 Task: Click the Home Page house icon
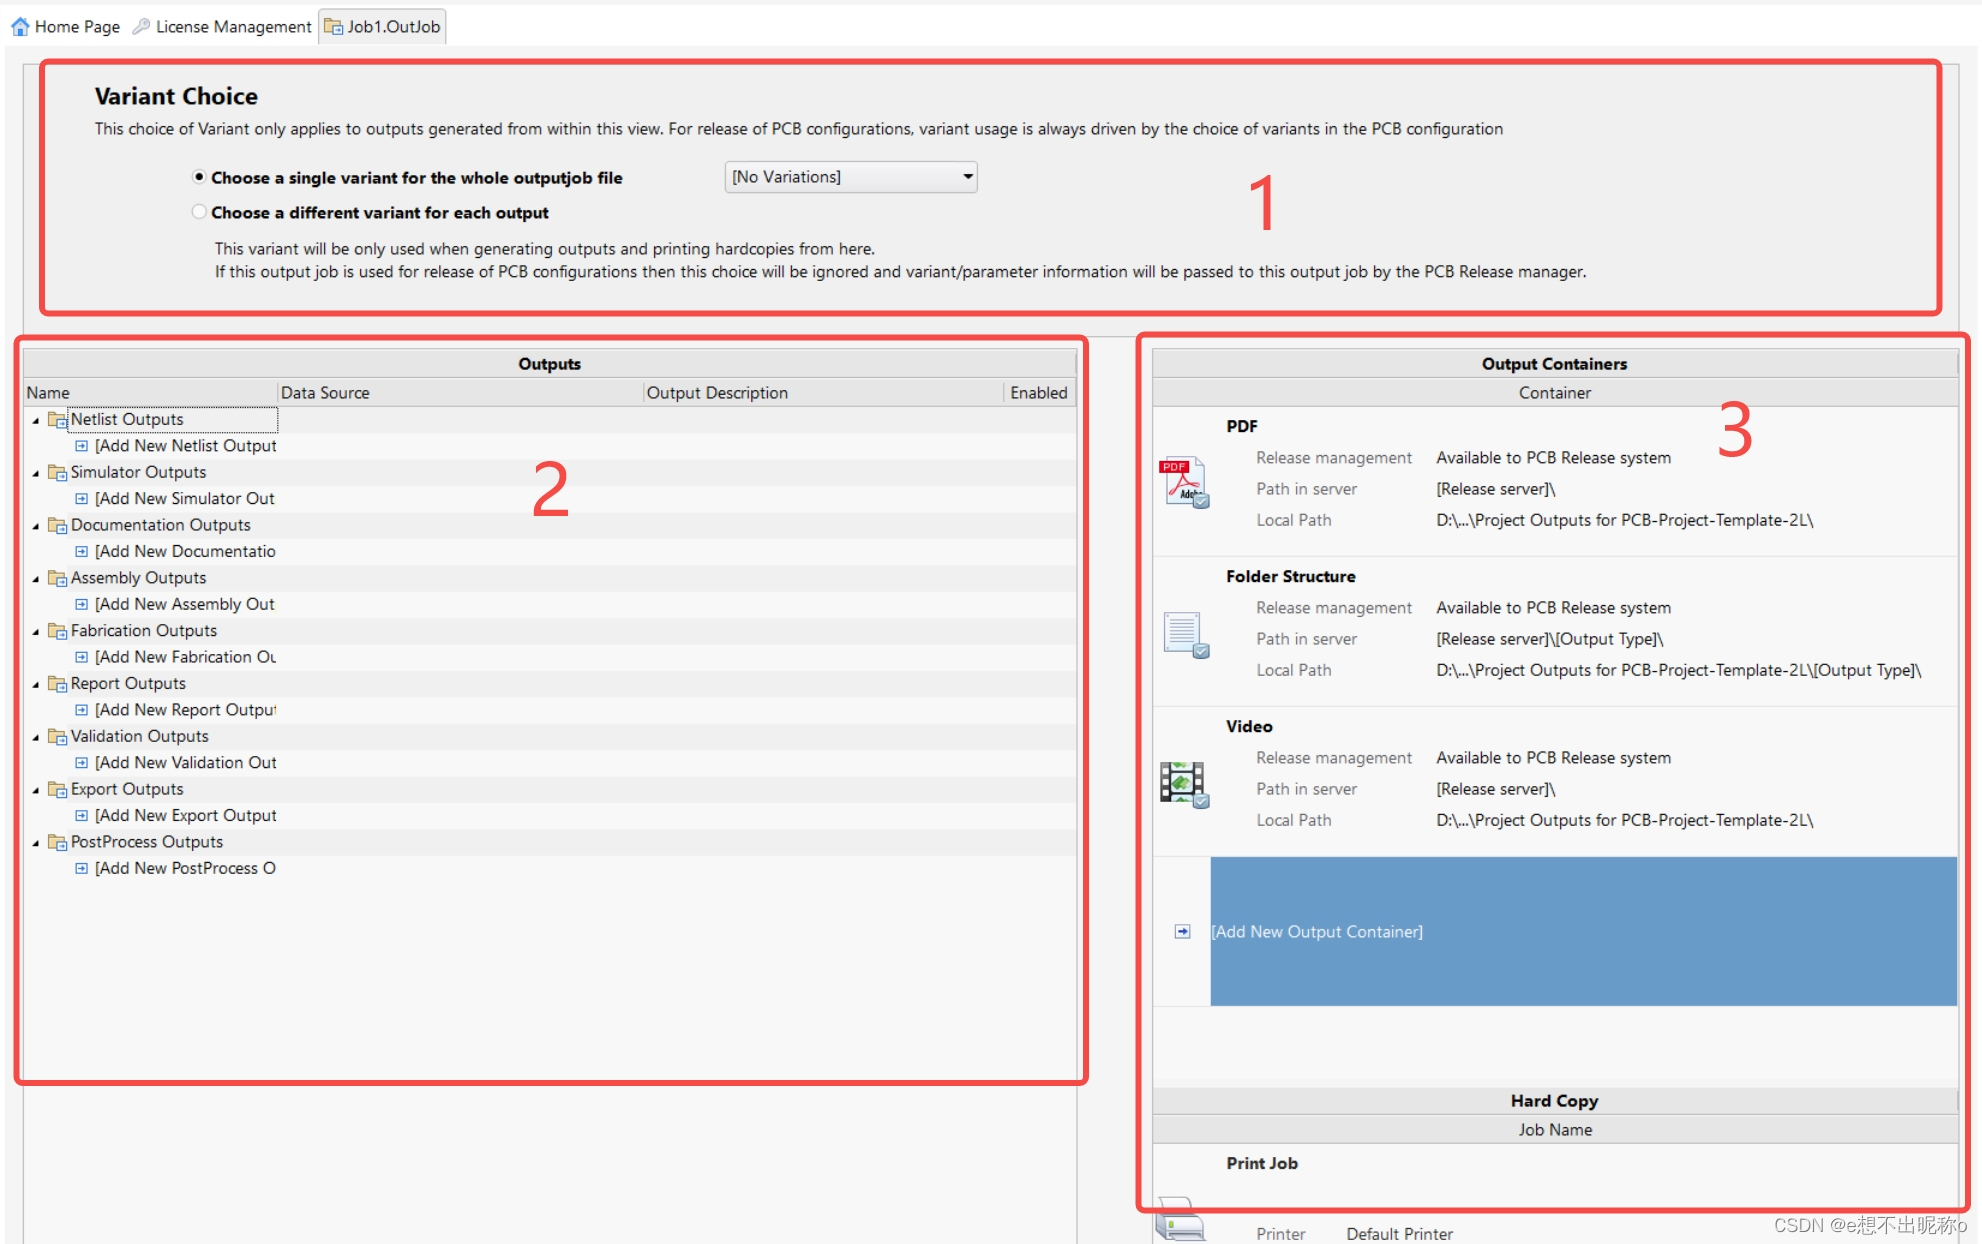point(20,27)
